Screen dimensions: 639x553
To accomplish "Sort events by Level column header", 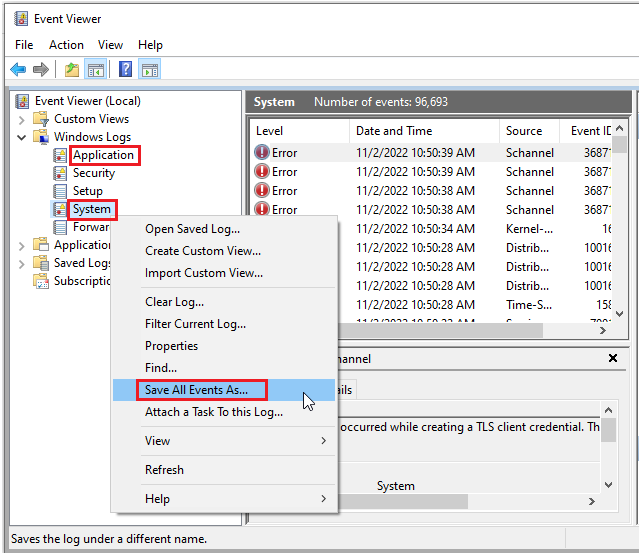I will click(300, 131).
